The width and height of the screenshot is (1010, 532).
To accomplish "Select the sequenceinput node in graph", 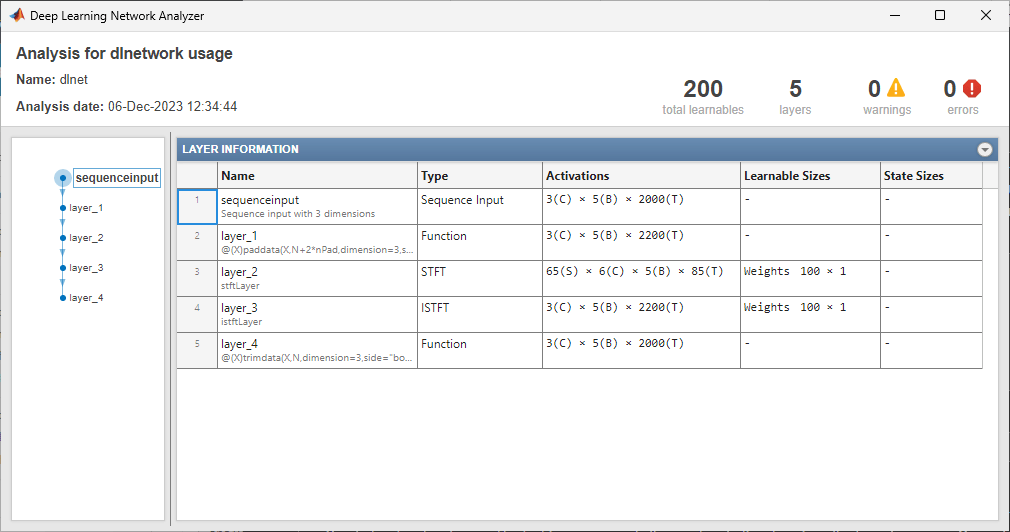I will coord(117,178).
